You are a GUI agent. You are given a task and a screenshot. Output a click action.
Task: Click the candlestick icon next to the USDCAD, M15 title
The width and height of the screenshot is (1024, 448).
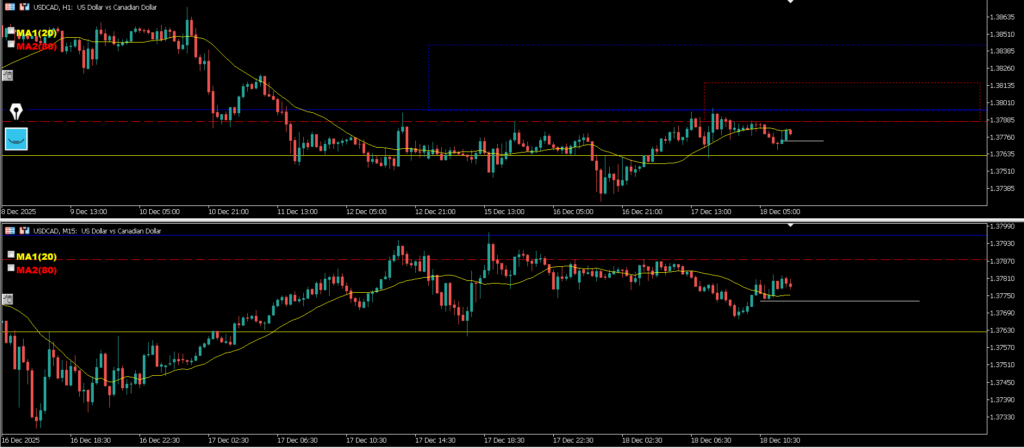tap(24, 230)
